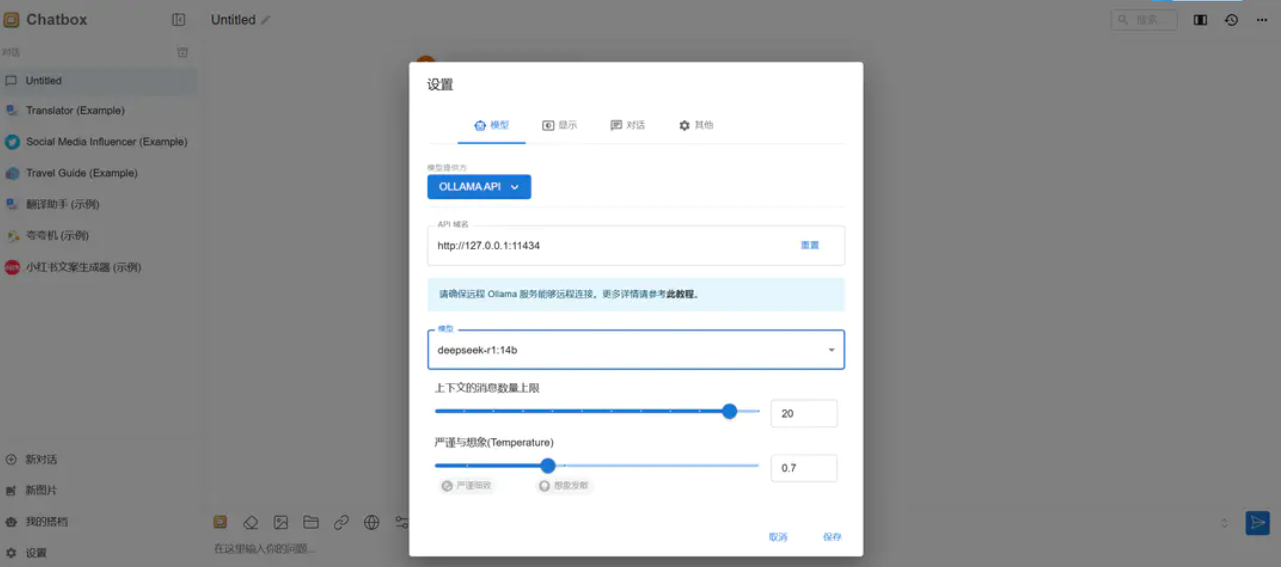The image size is (1282, 567).
Task: Click the temperature value field showing 0.7
Action: [804, 468]
